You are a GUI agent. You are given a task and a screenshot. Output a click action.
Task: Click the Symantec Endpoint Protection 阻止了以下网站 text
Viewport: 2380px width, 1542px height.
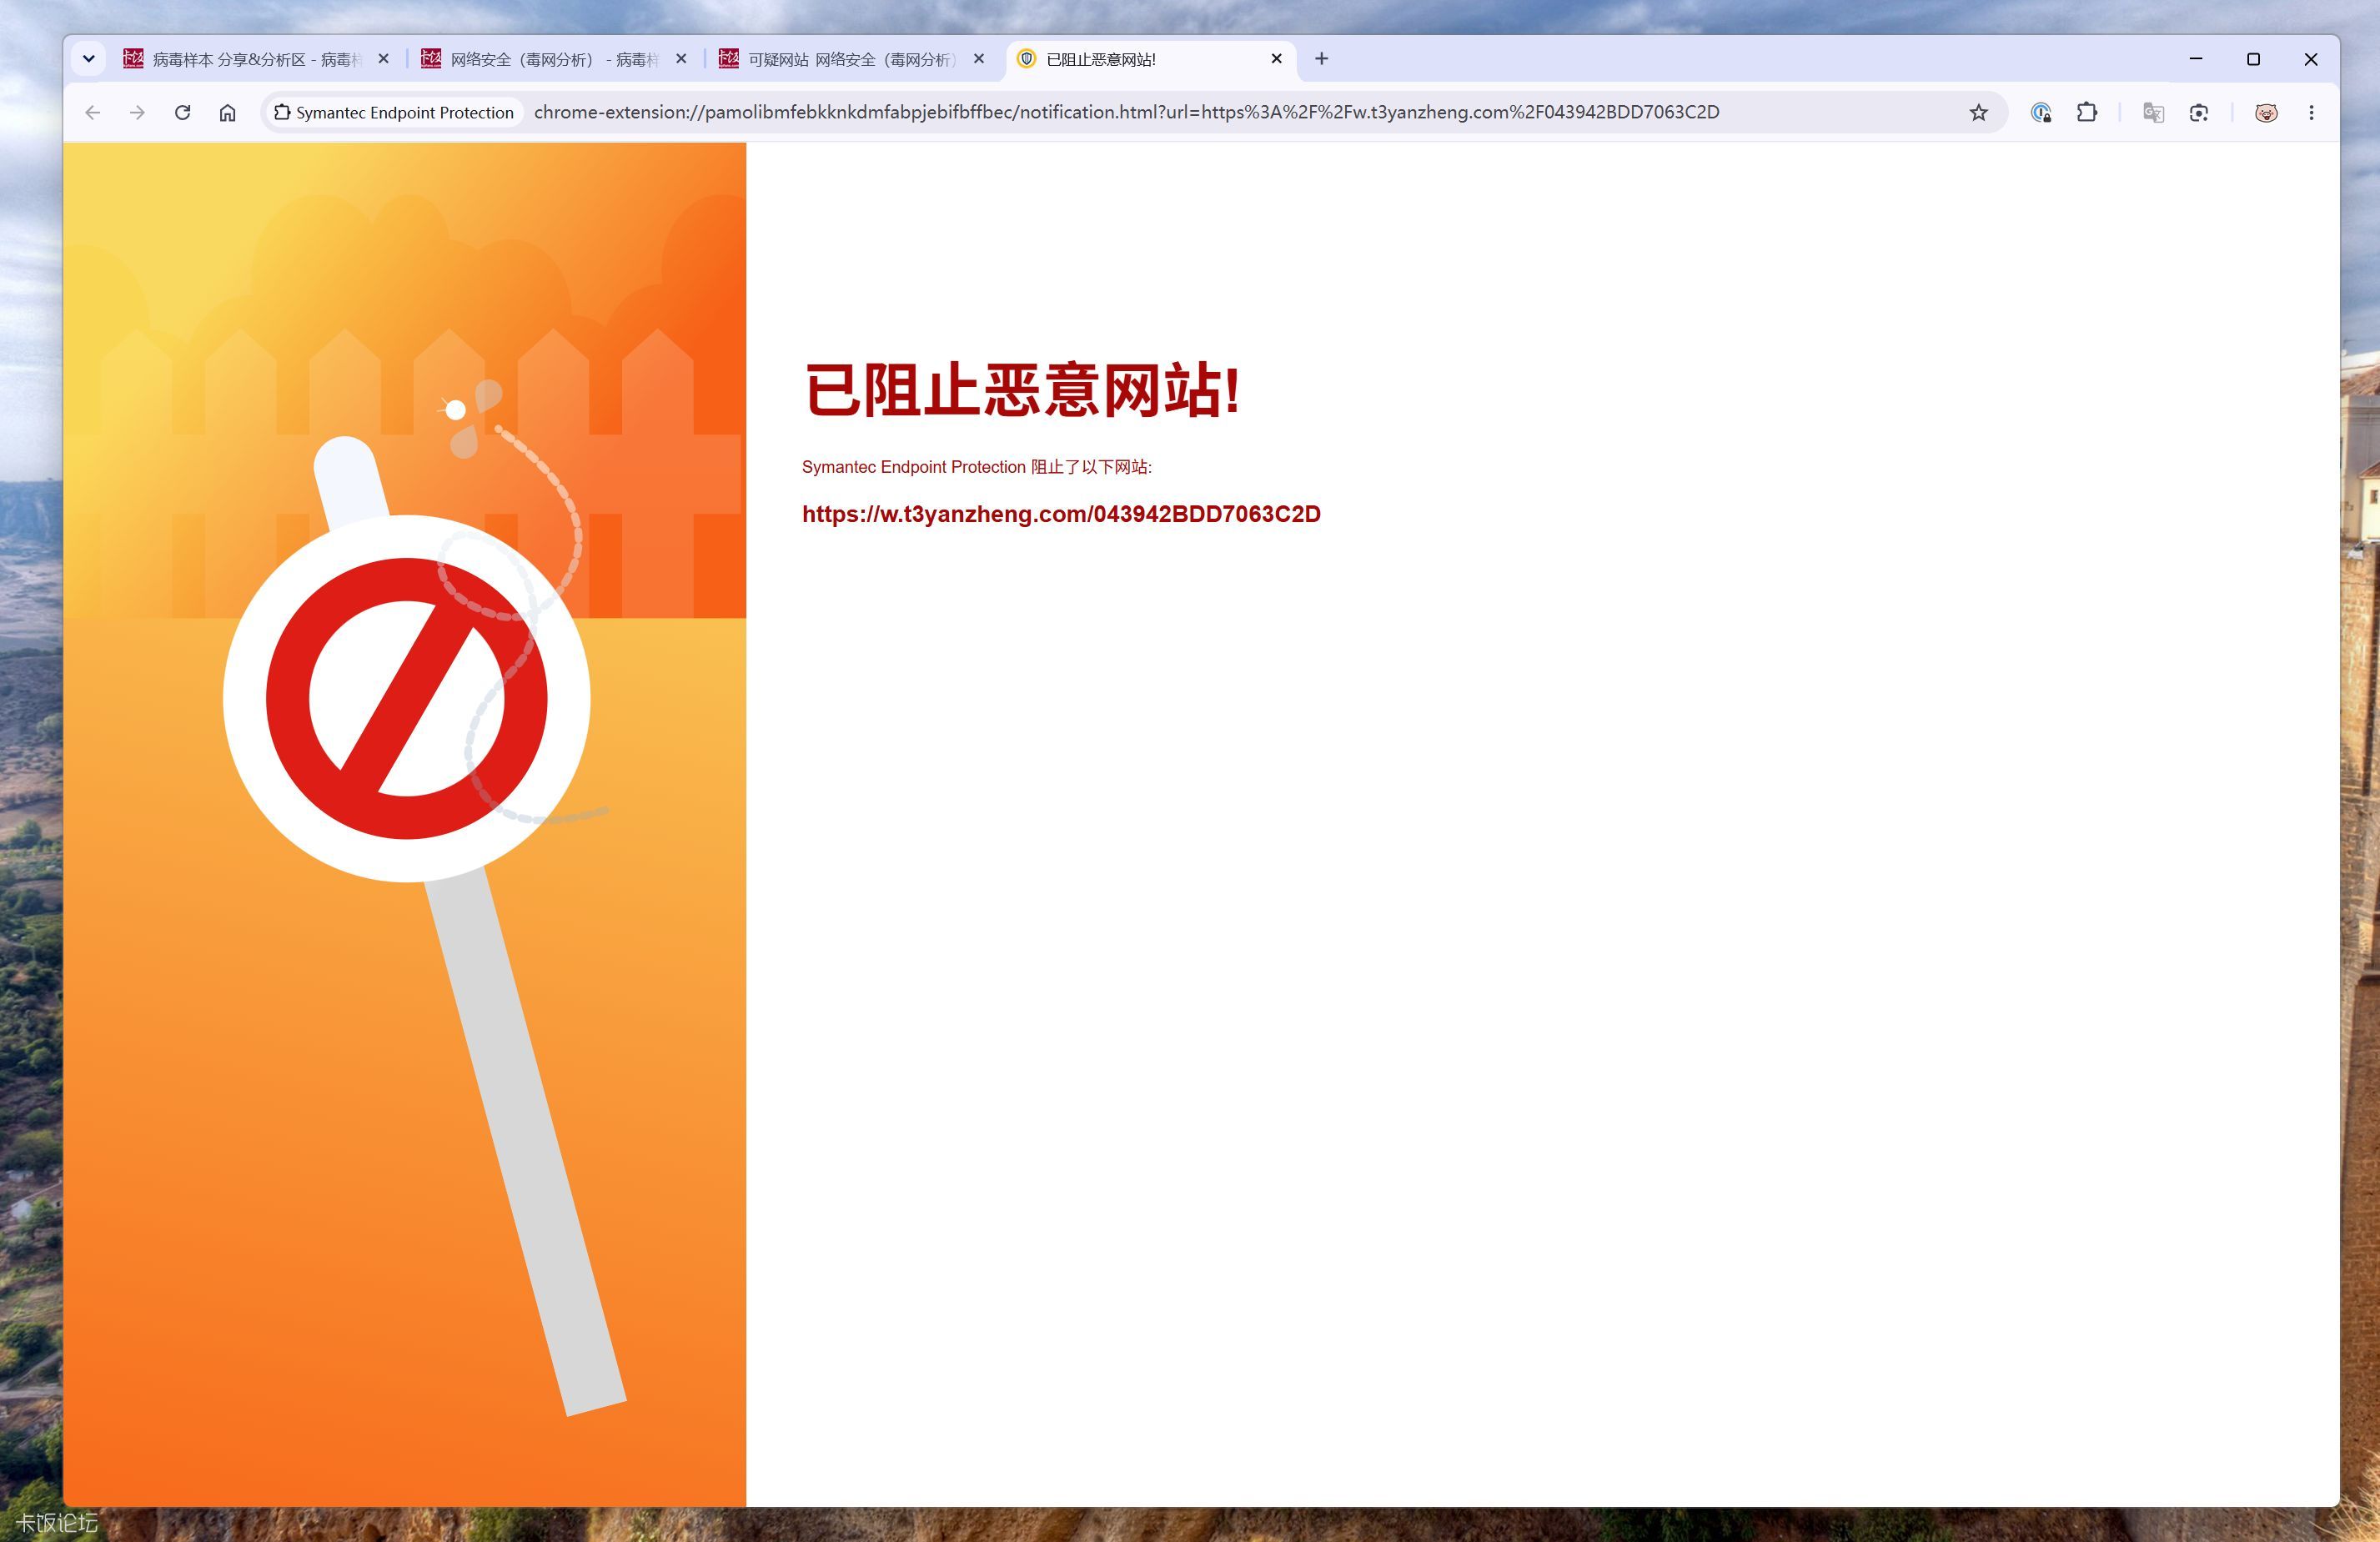coord(976,467)
